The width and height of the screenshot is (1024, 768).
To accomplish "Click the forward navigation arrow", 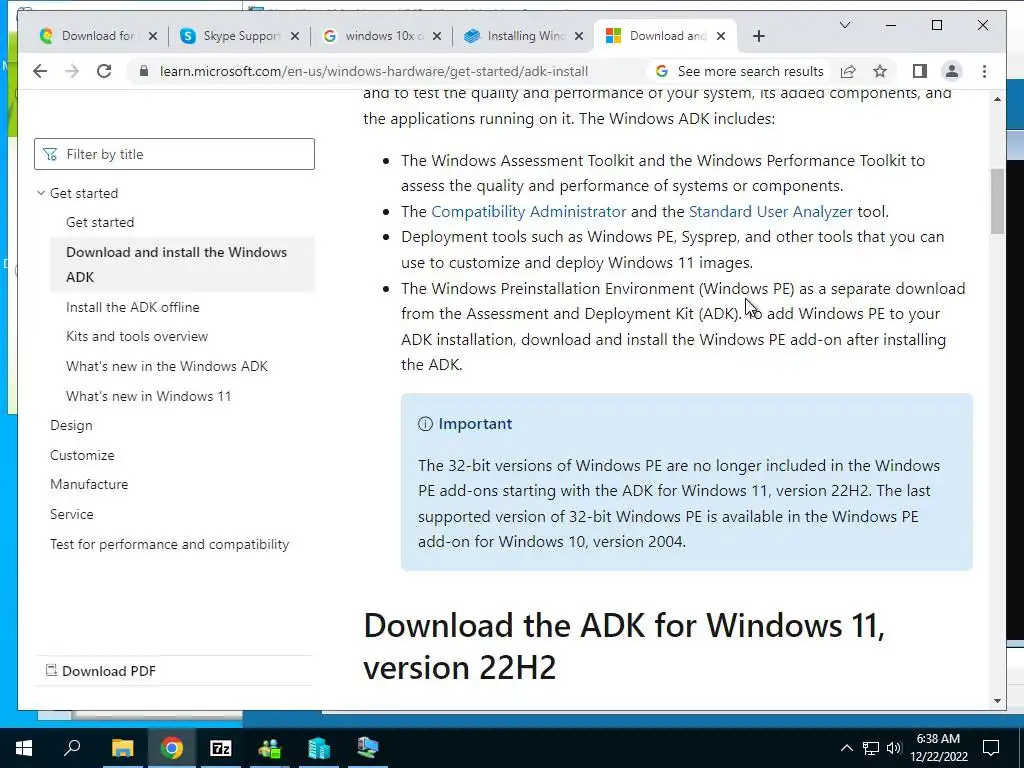I will tap(72, 71).
